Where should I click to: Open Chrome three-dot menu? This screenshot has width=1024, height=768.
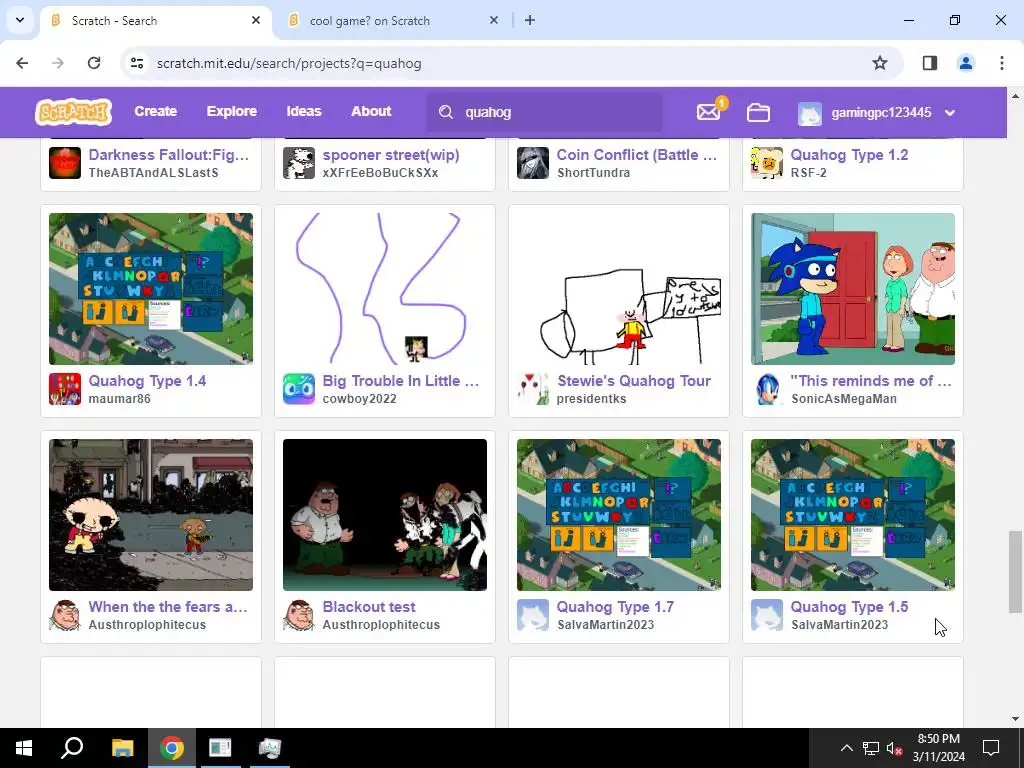point(1002,63)
